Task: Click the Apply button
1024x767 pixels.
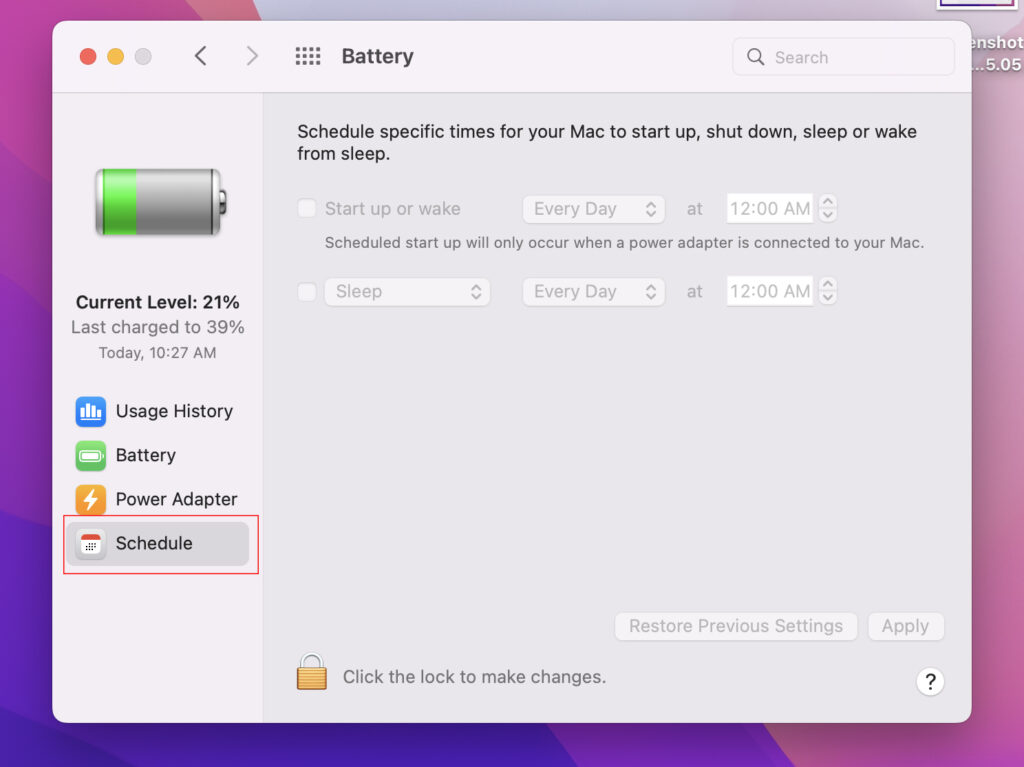Action: 905,626
